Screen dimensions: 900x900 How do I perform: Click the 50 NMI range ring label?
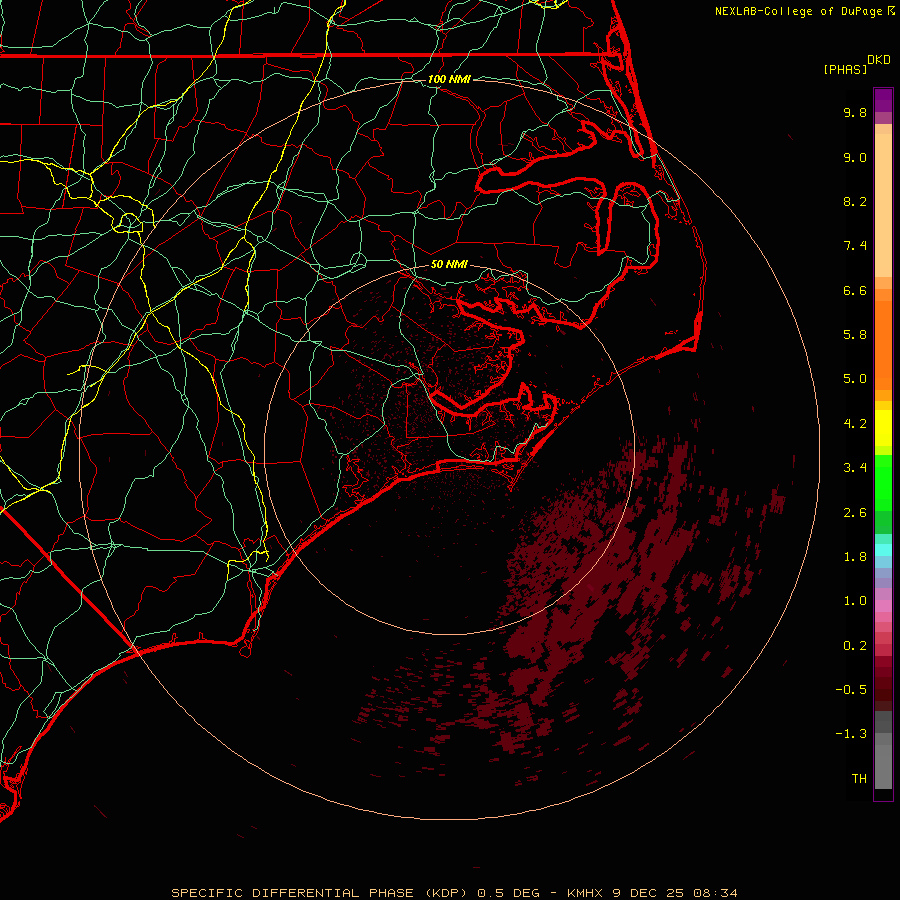click(449, 264)
